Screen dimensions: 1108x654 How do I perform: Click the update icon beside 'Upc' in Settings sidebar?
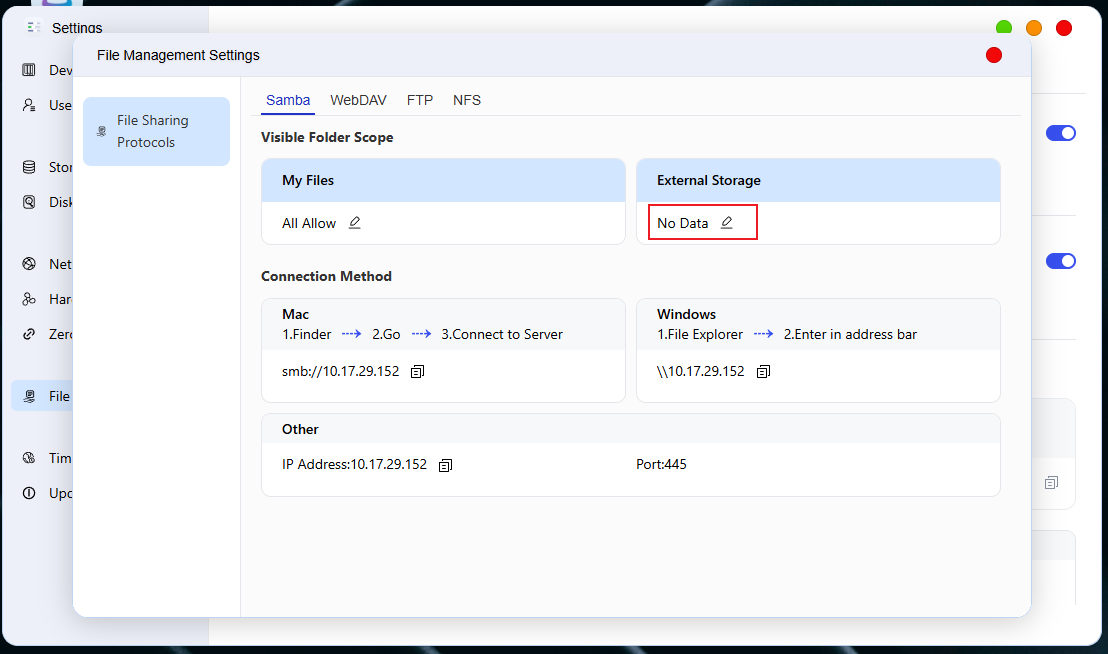point(29,493)
